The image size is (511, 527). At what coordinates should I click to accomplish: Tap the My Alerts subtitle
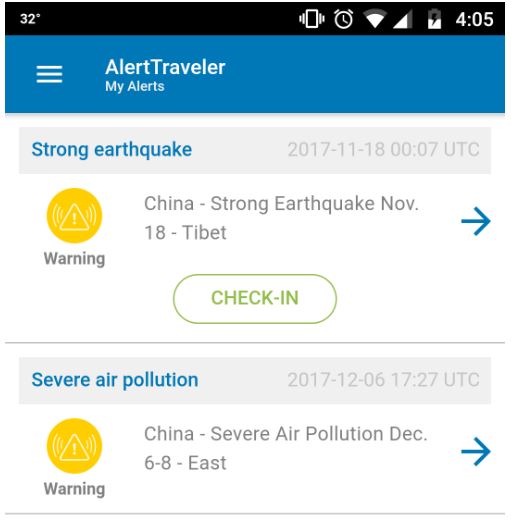click(135, 86)
